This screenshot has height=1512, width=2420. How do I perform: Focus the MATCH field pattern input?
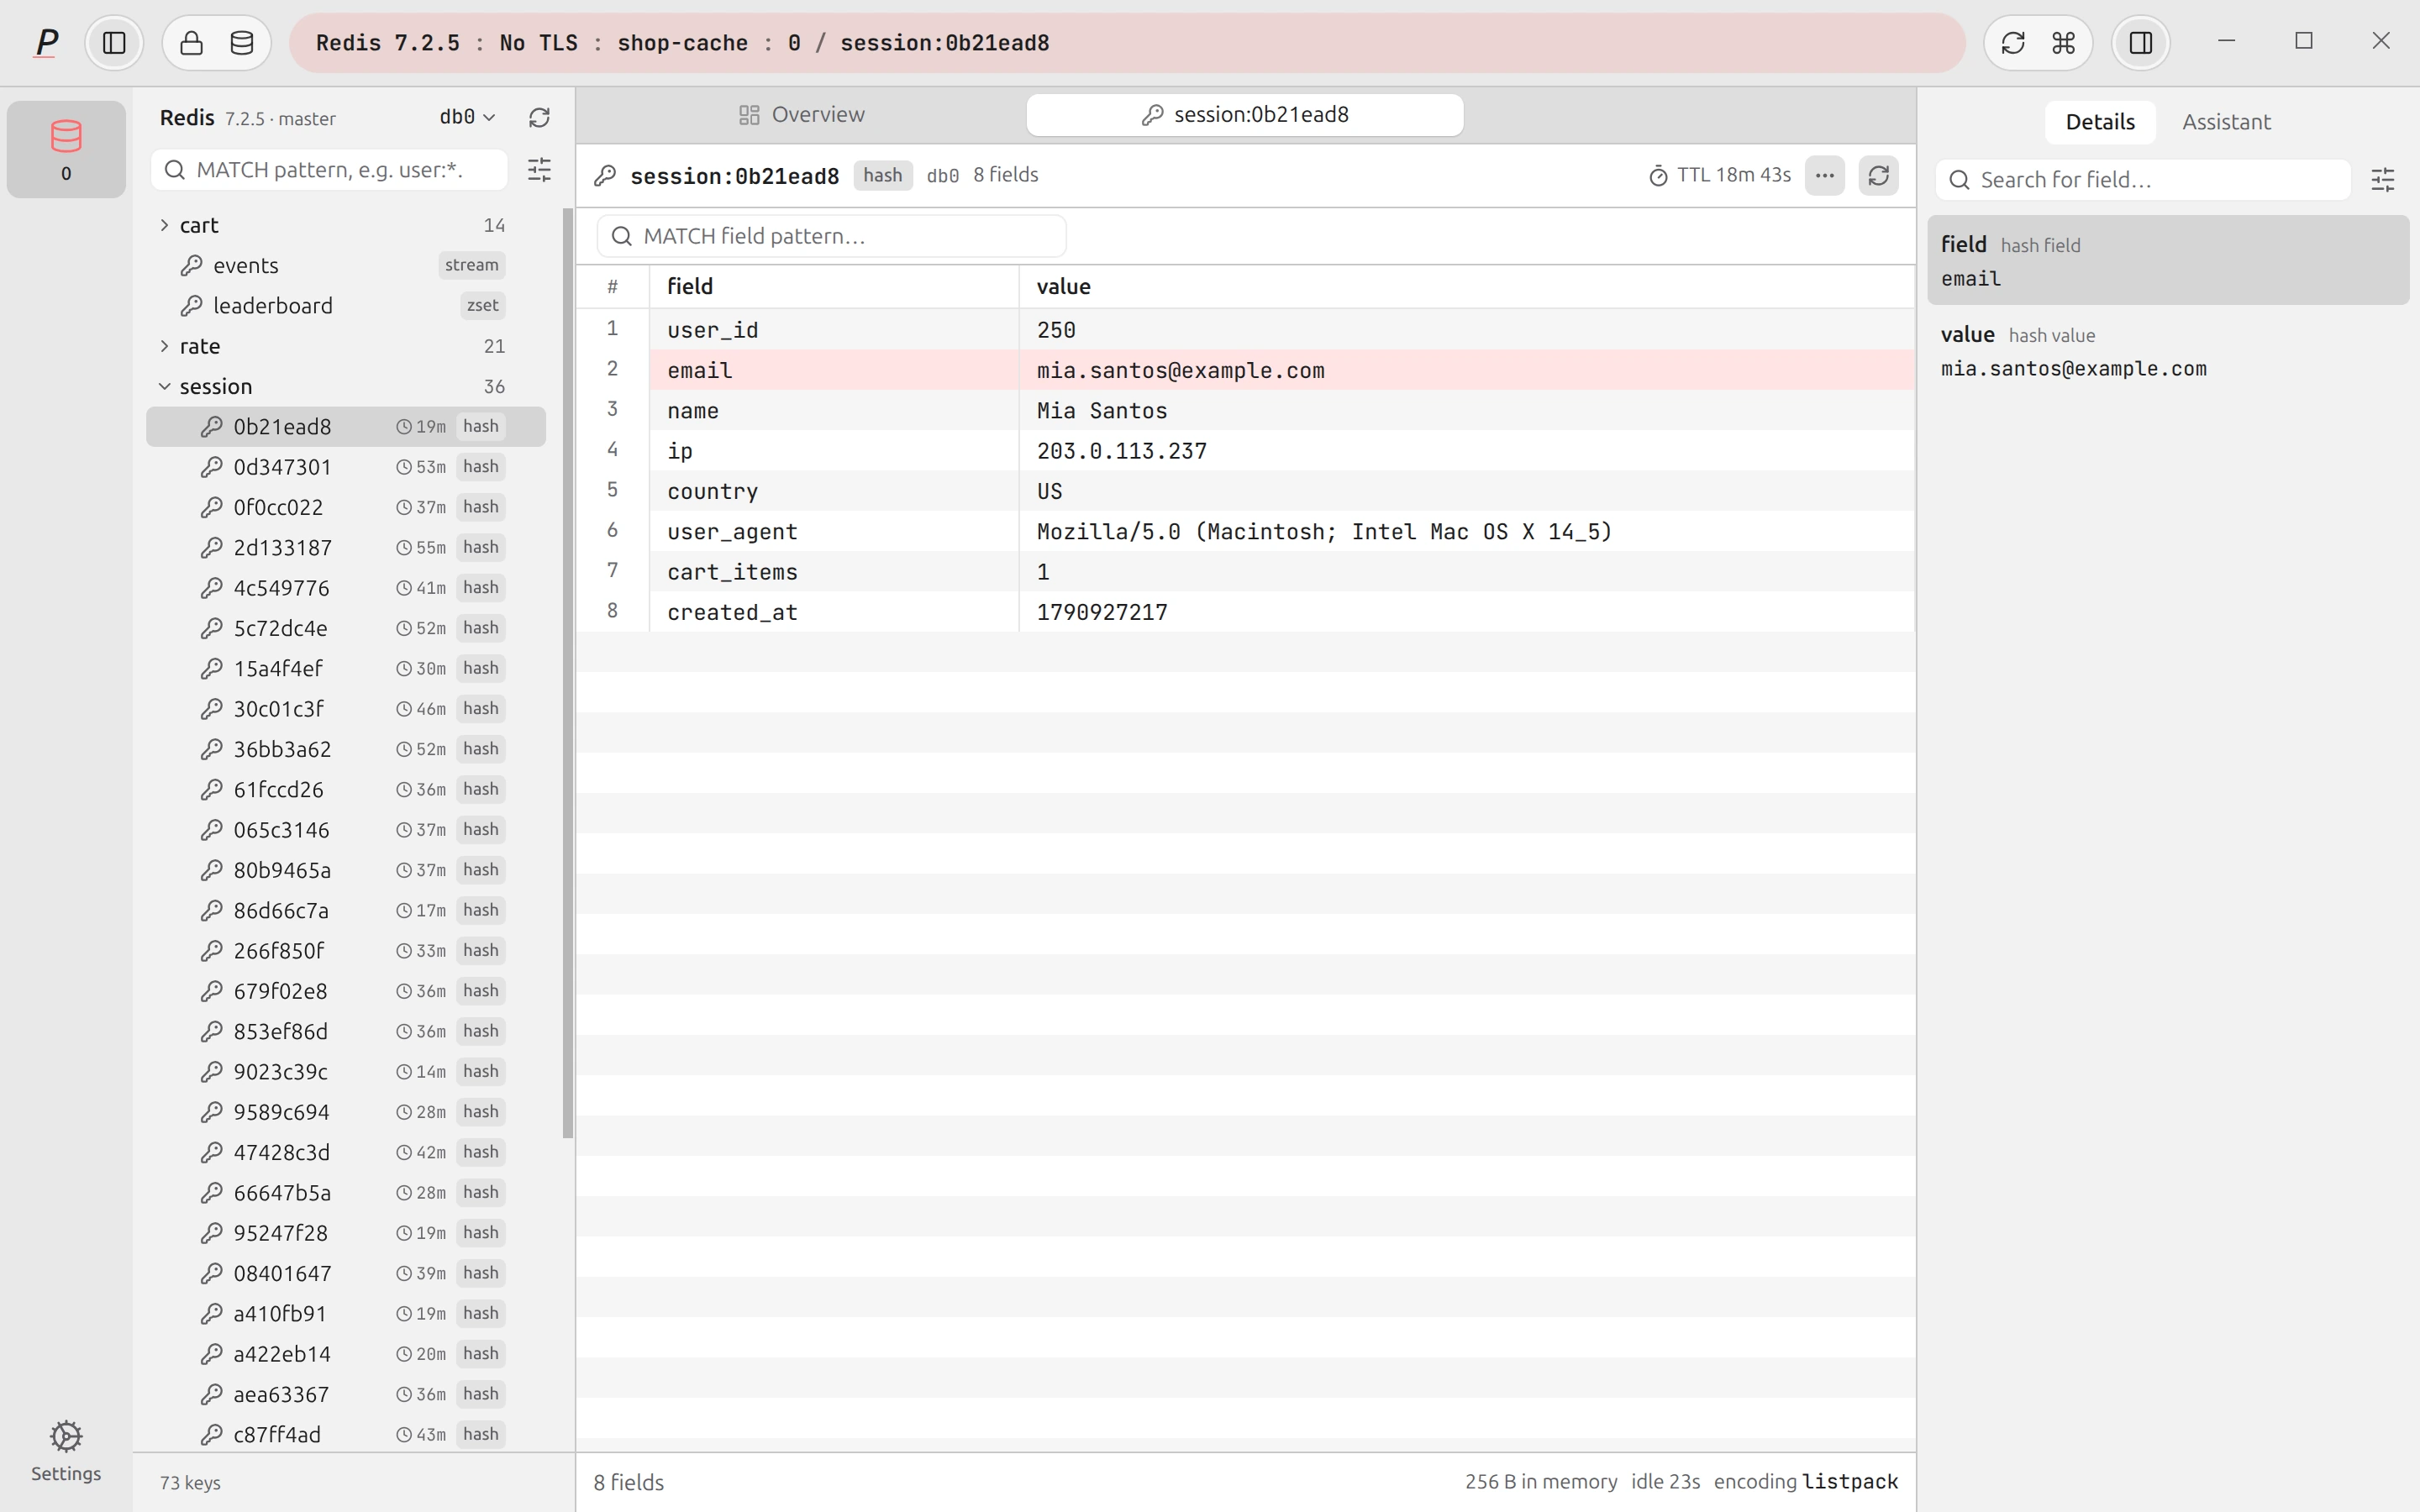pos(832,236)
